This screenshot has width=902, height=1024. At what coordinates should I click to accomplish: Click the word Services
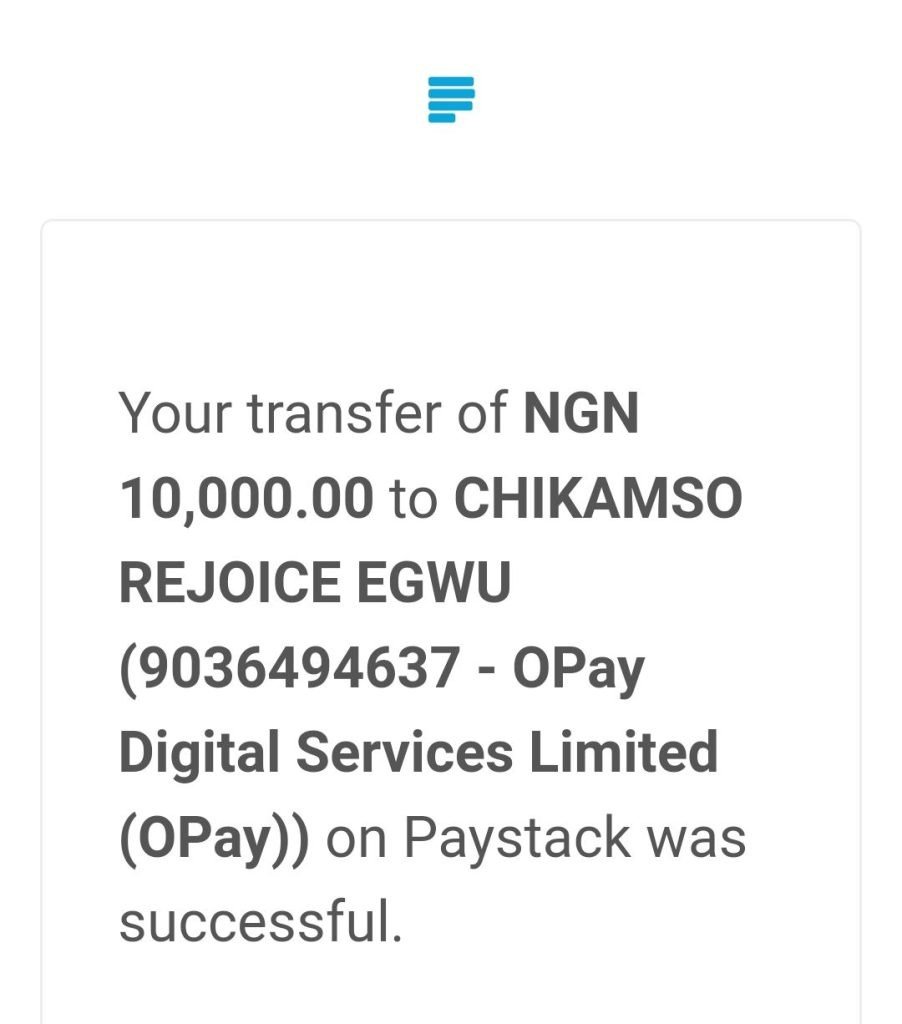(x=404, y=752)
